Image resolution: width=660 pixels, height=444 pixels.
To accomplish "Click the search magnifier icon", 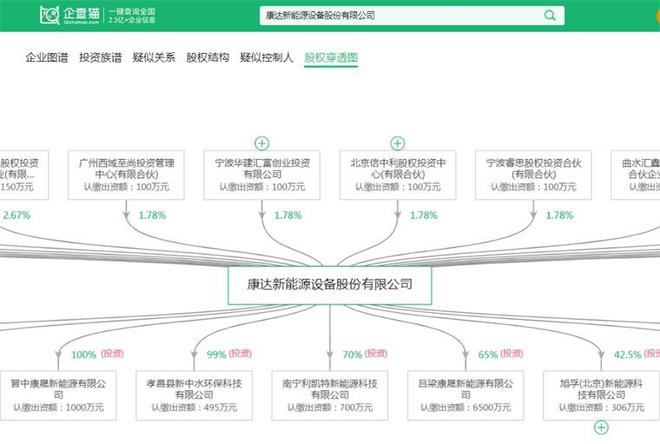I will click(550, 16).
